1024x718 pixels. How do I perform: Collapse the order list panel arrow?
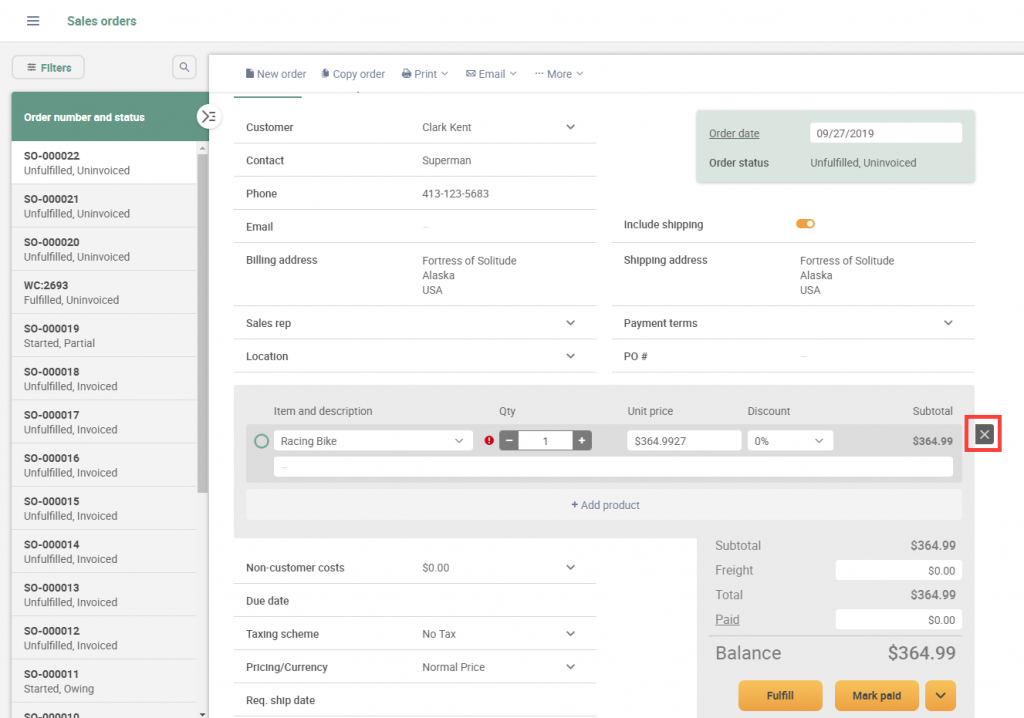208,116
